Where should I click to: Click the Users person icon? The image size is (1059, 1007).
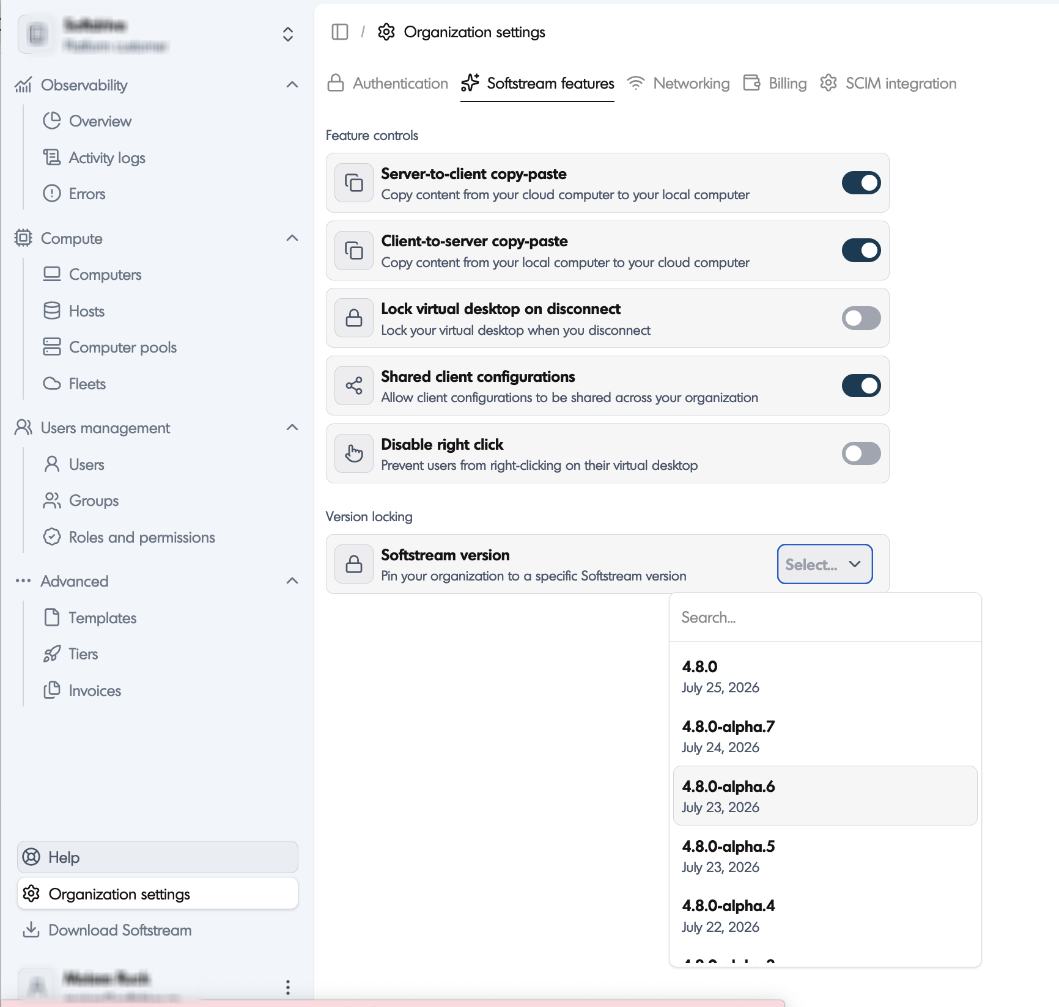click(52, 464)
